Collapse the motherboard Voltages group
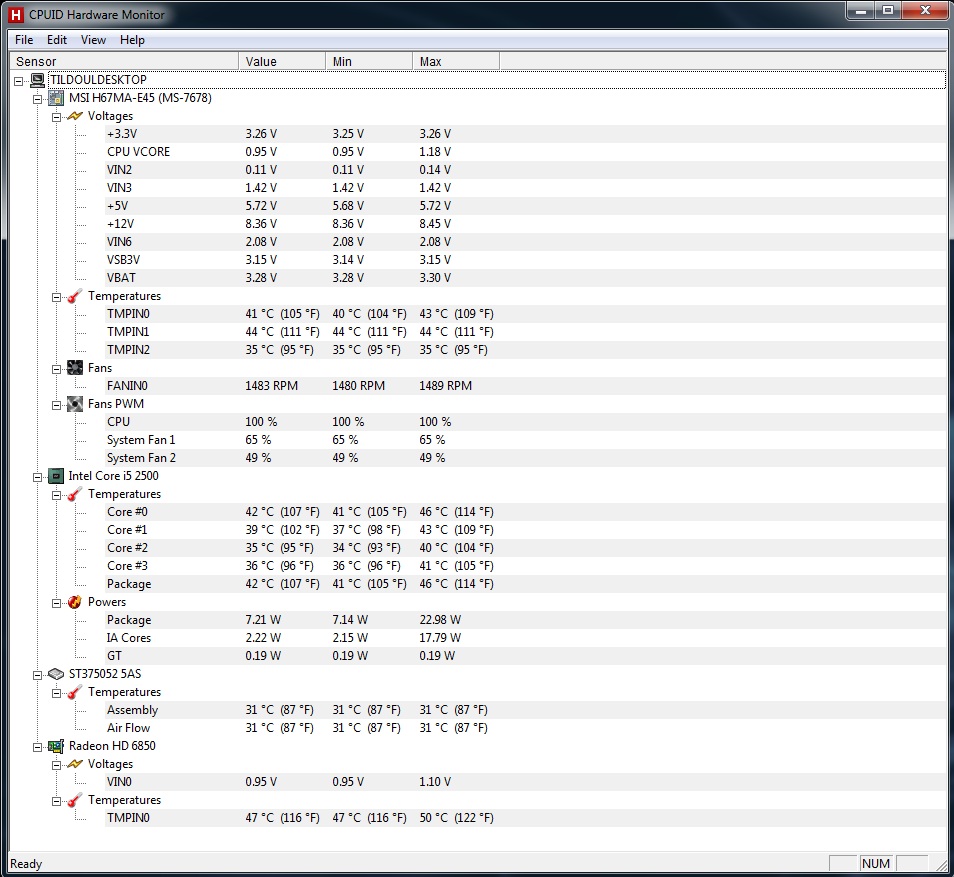Viewport: 954px width, 877px height. (x=57, y=117)
